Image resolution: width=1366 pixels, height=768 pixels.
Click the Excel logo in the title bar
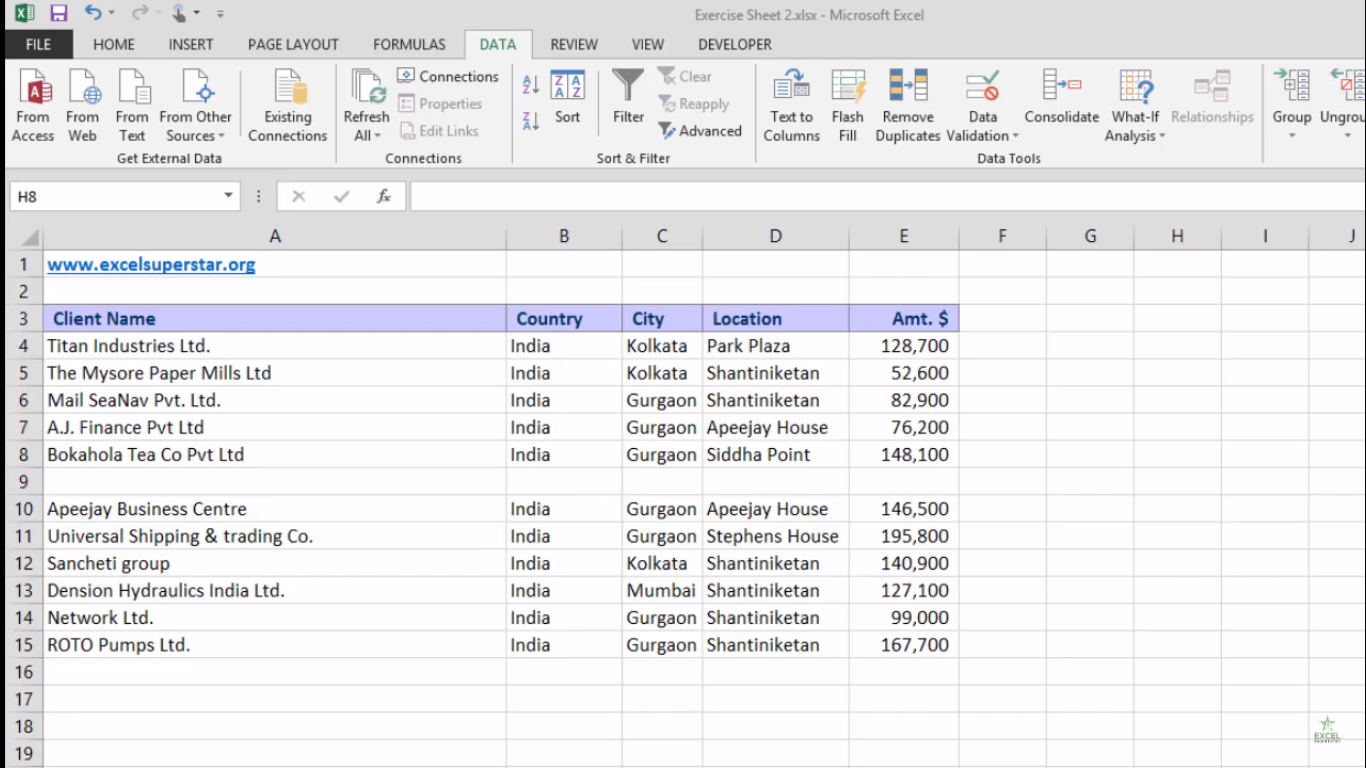tap(23, 14)
